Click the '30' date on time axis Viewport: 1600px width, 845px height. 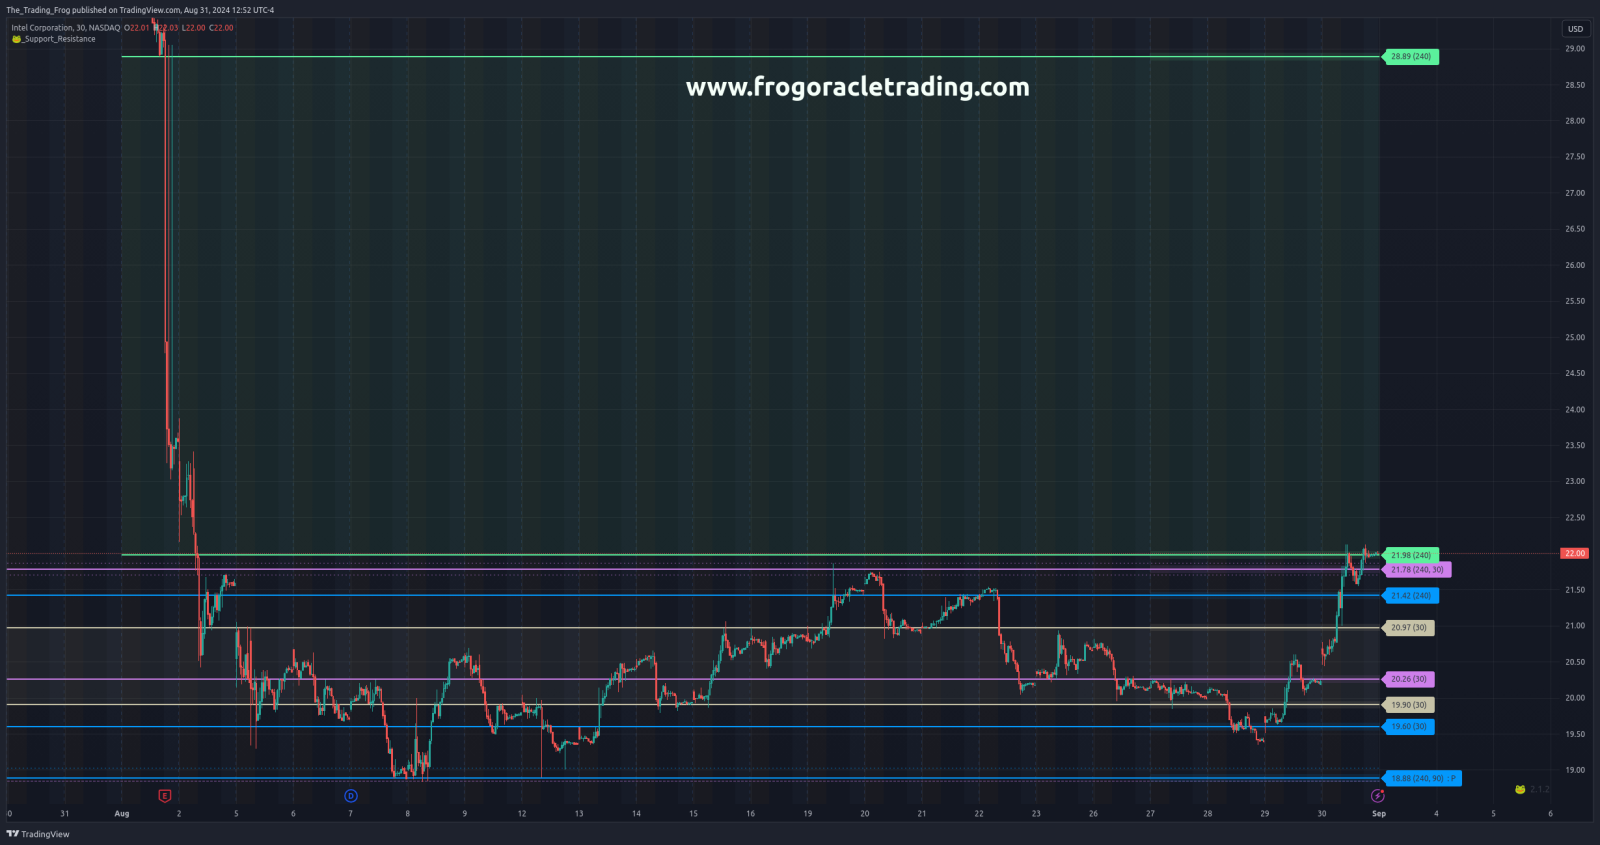pyautogui.click(x=1322, y=814)
